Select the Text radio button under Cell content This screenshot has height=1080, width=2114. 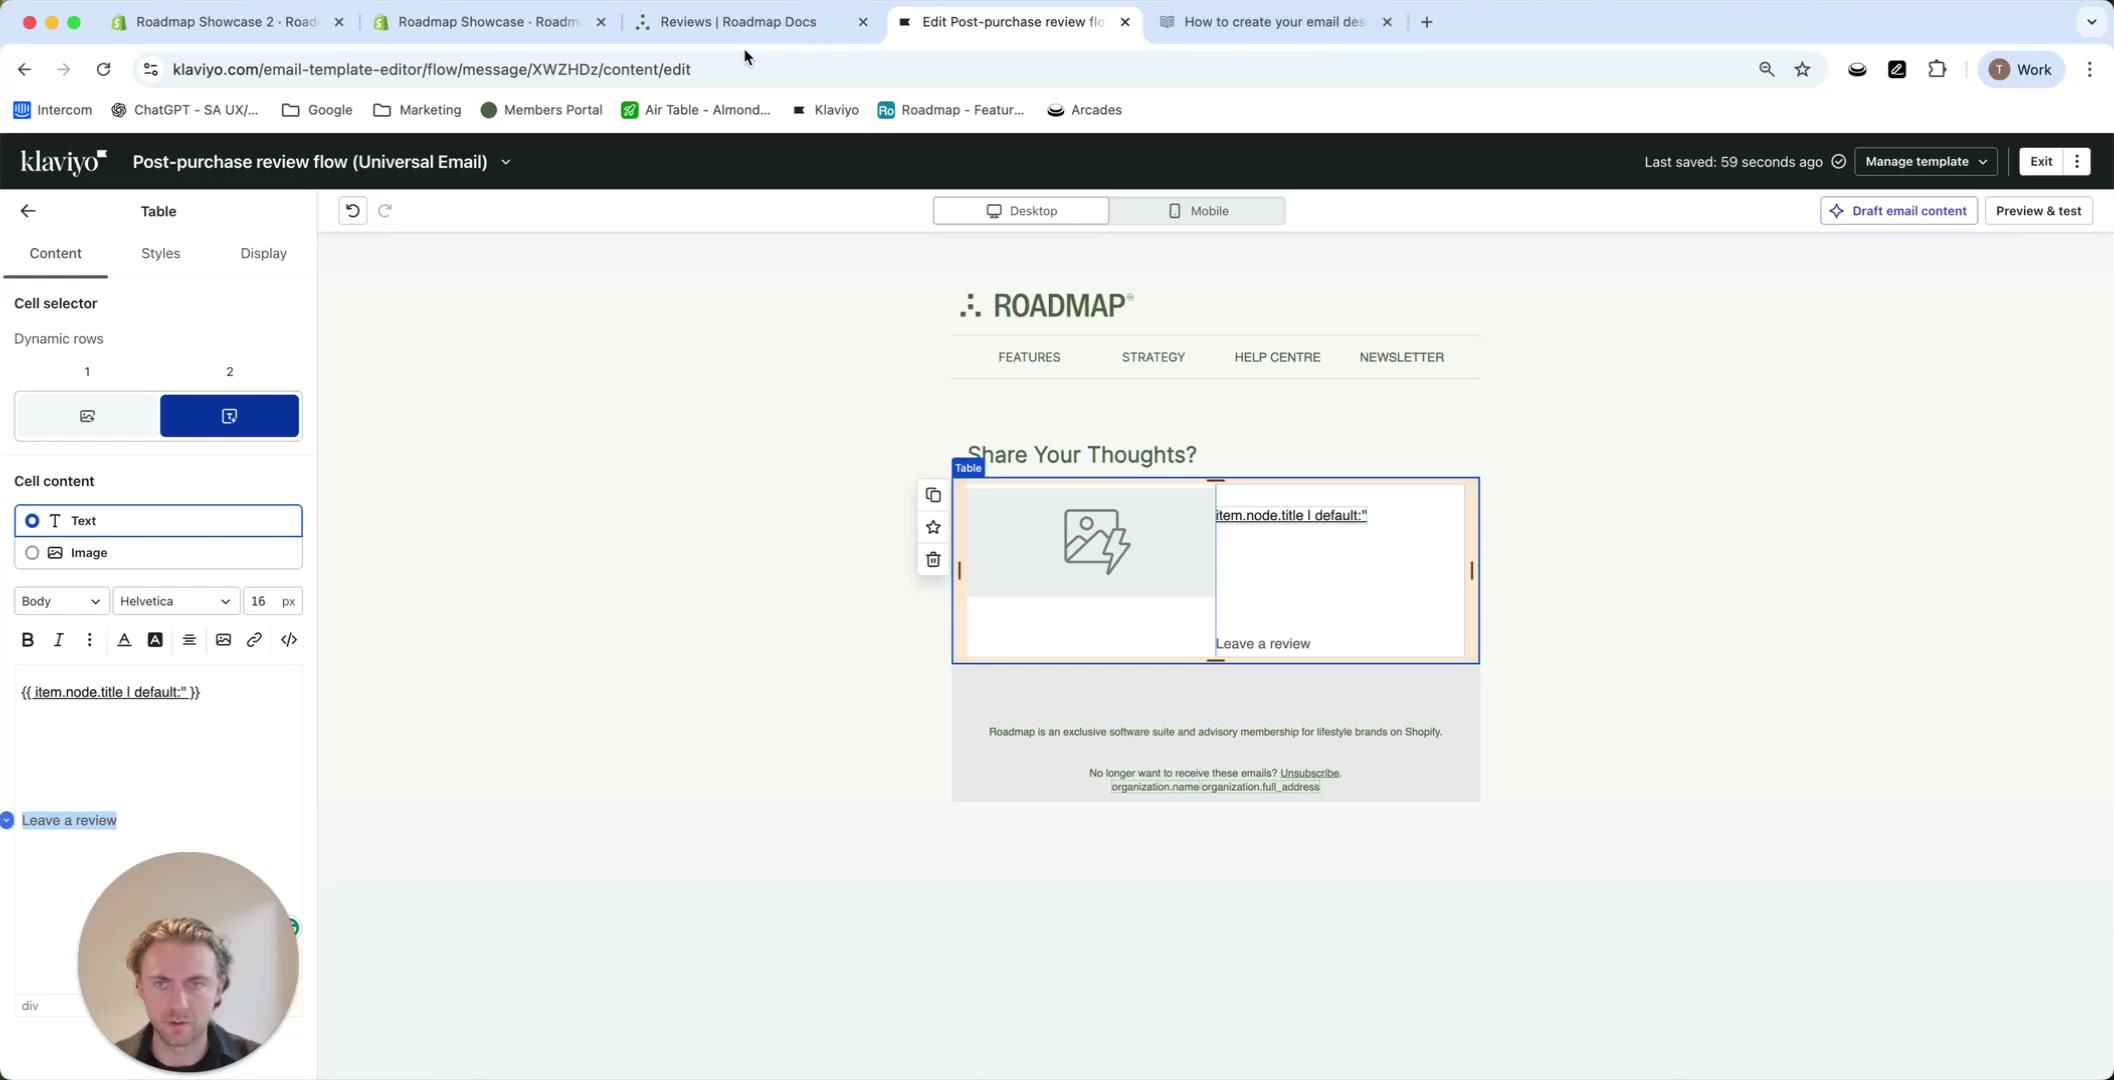32,520
